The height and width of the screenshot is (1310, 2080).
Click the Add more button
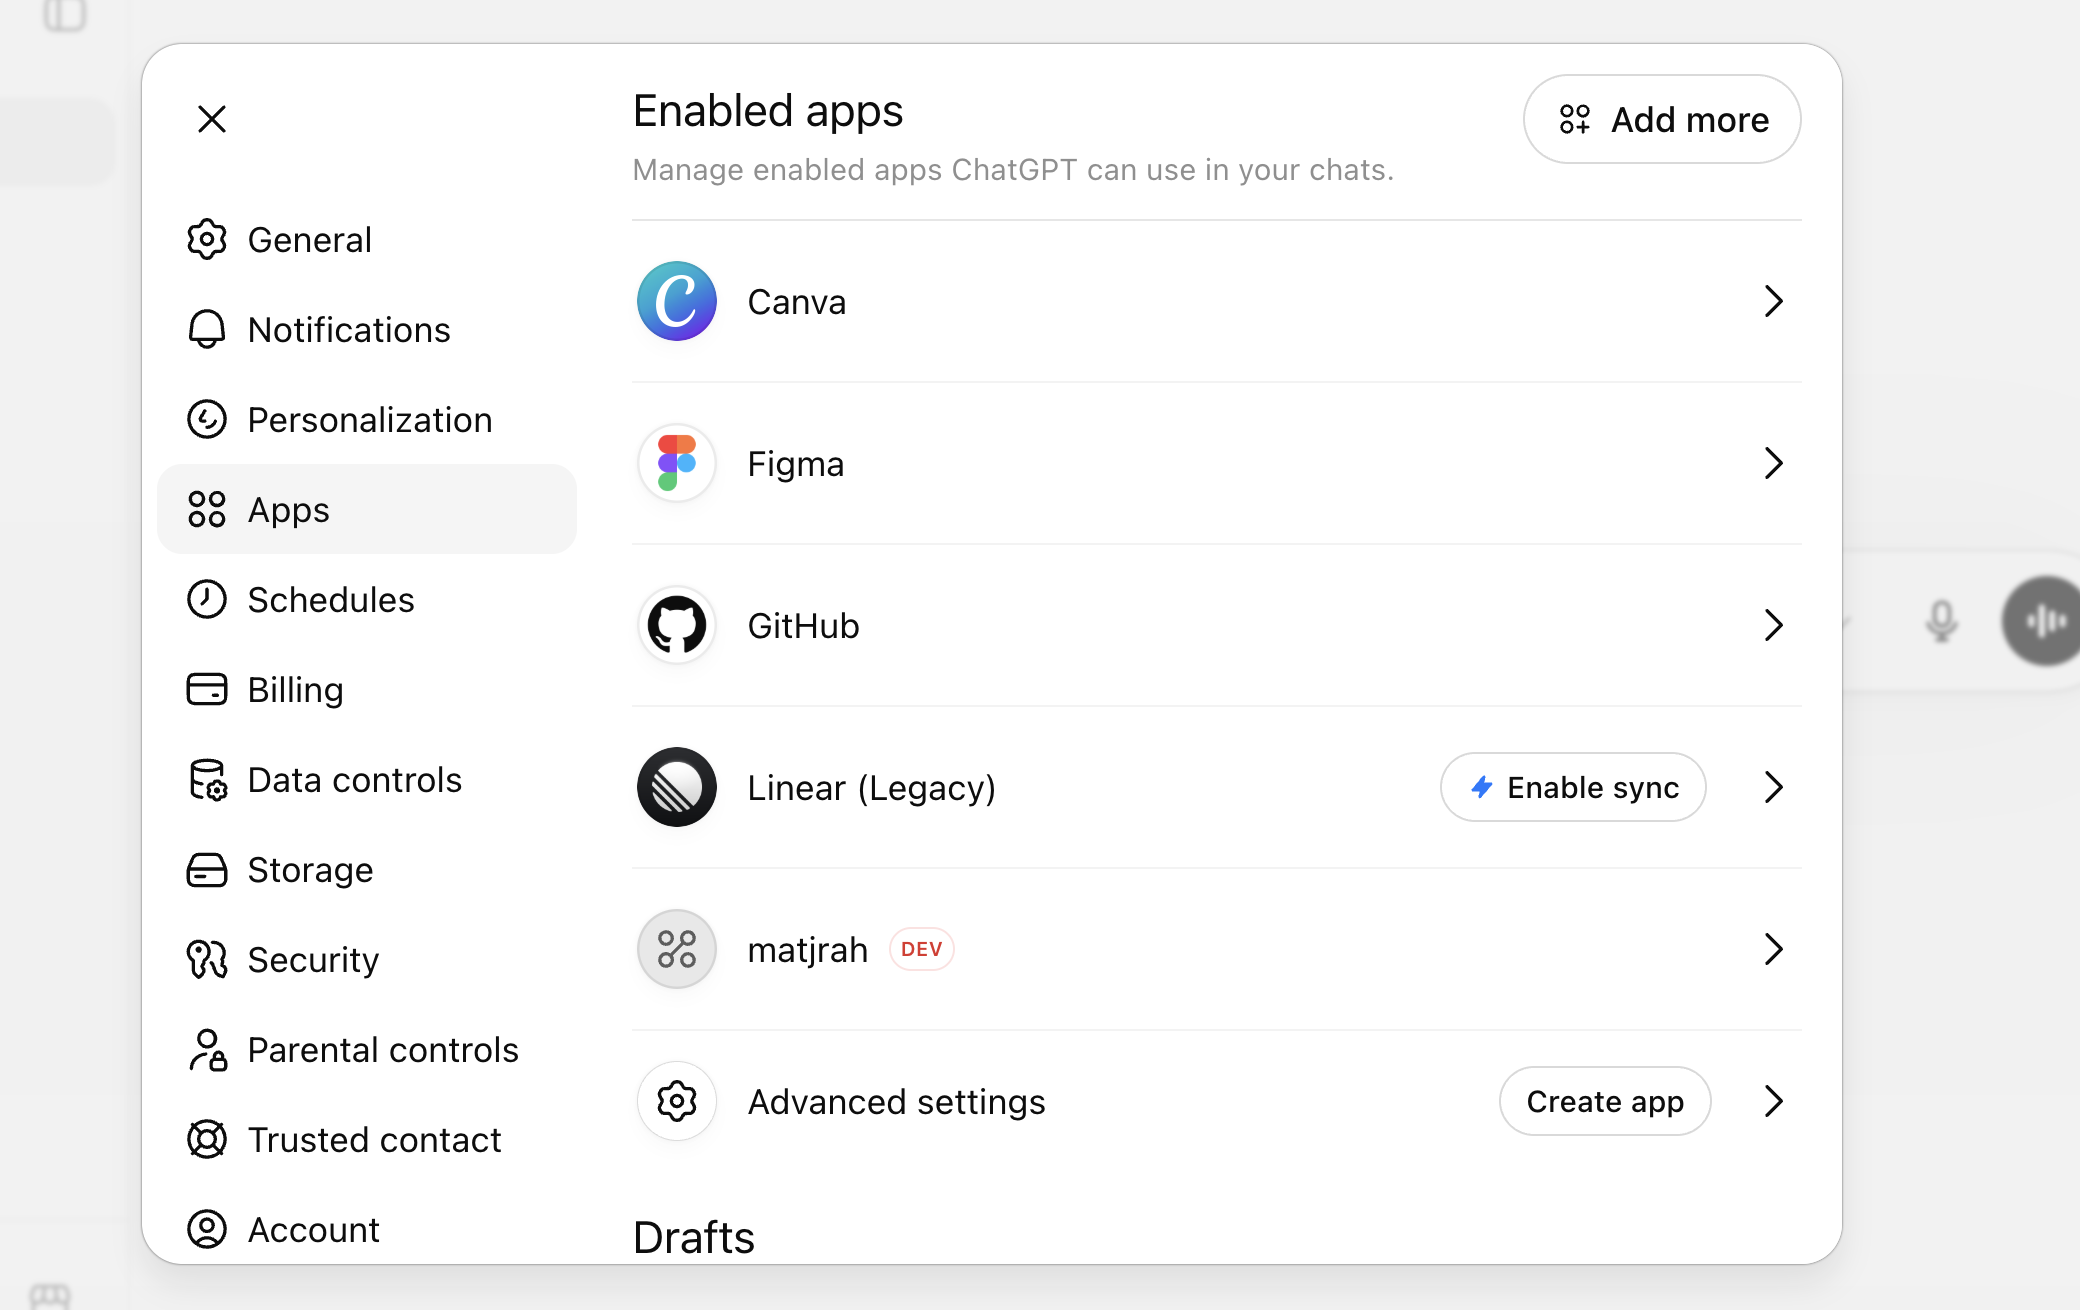tap(1662, 119)
